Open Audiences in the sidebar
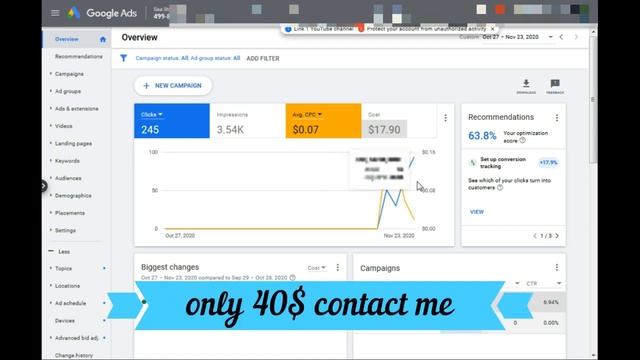The height and width of the screenshot is (360, 640). (68, 178)
